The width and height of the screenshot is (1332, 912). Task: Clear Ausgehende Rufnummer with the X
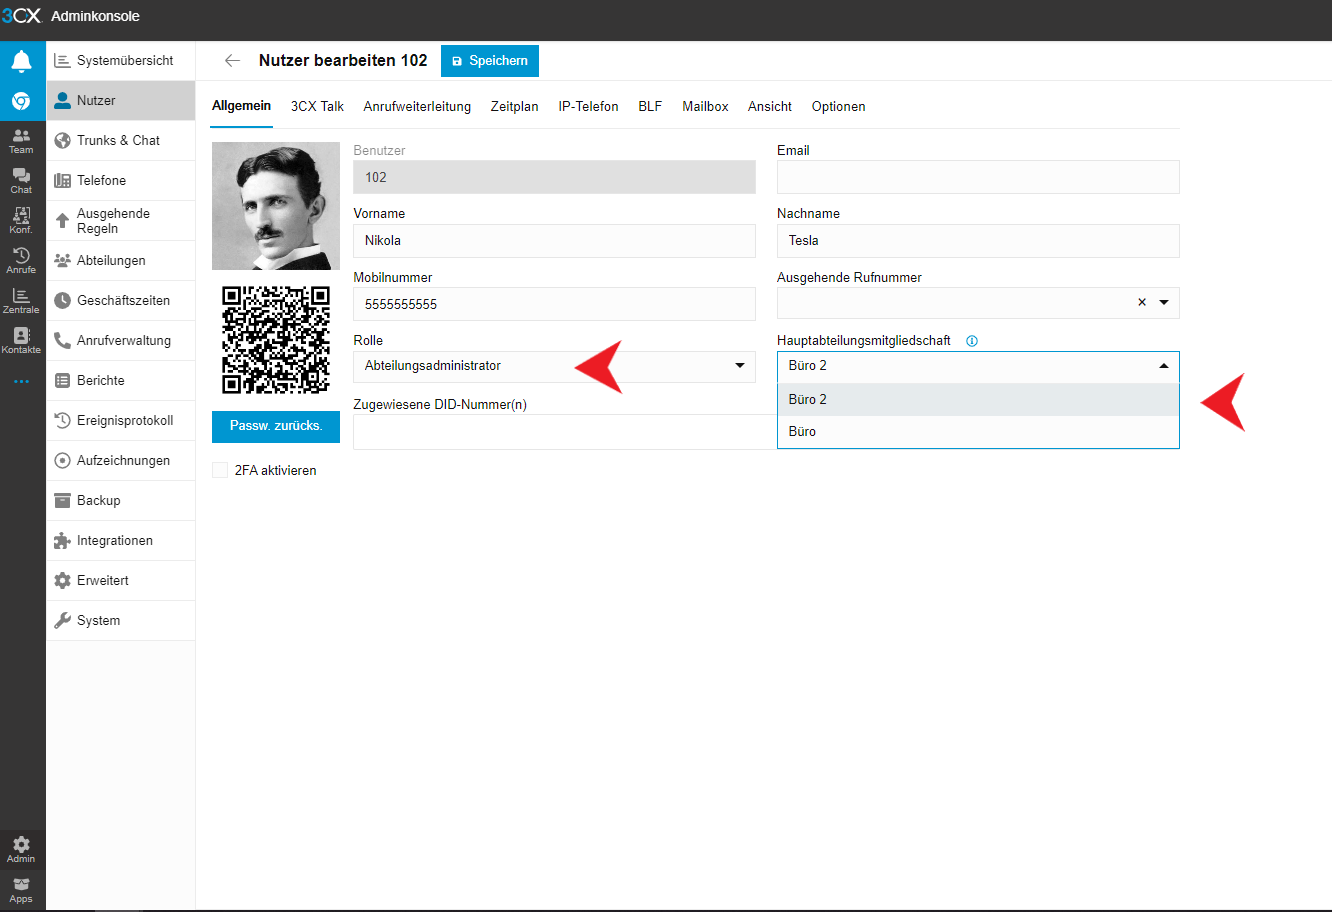click(x=1142, y=303)
